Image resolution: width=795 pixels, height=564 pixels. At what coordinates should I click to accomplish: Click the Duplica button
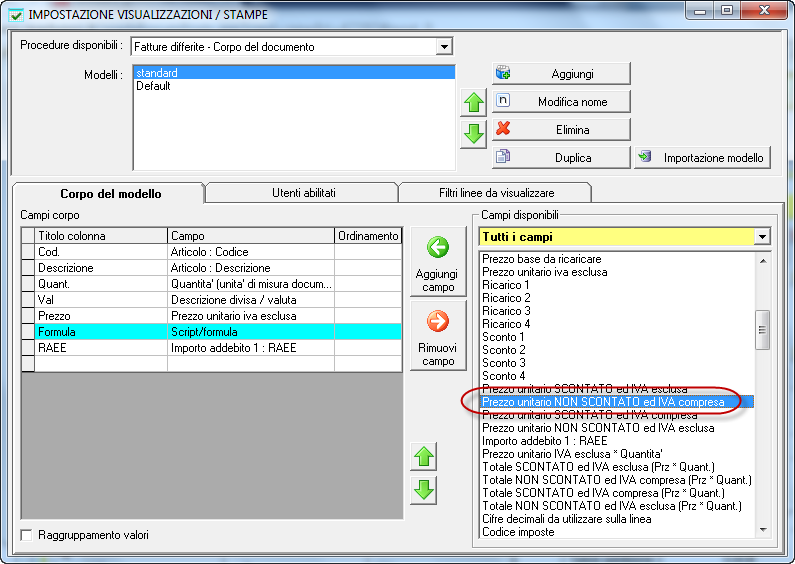561,158
